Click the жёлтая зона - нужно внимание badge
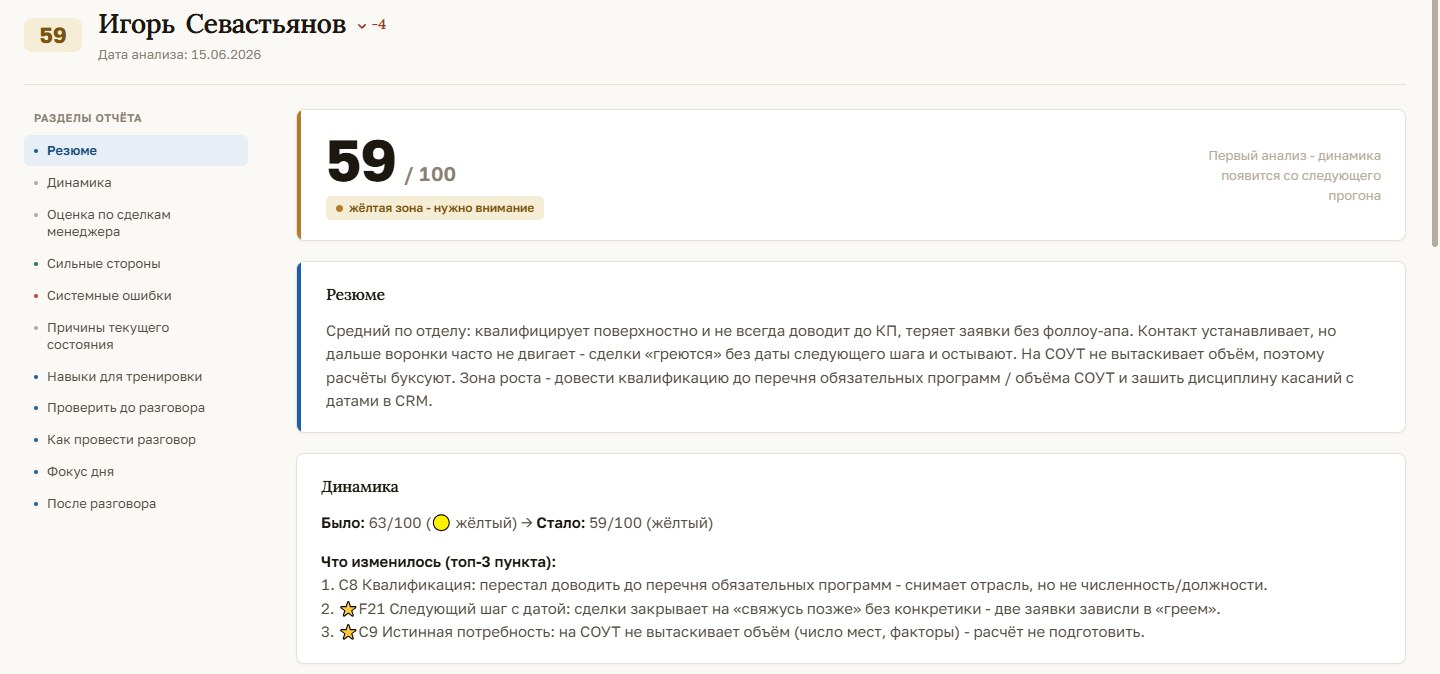1440x674 pixels. pos(435,208)
